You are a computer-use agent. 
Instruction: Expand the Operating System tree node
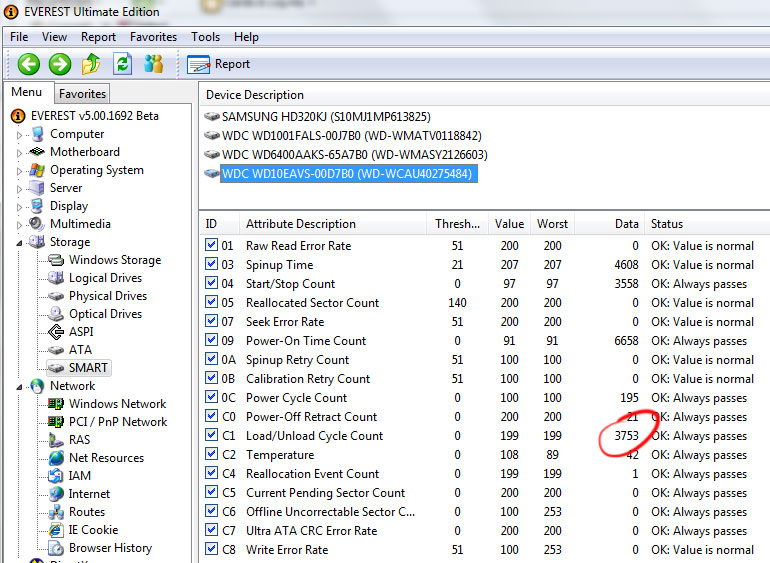(x=19, y=171)
